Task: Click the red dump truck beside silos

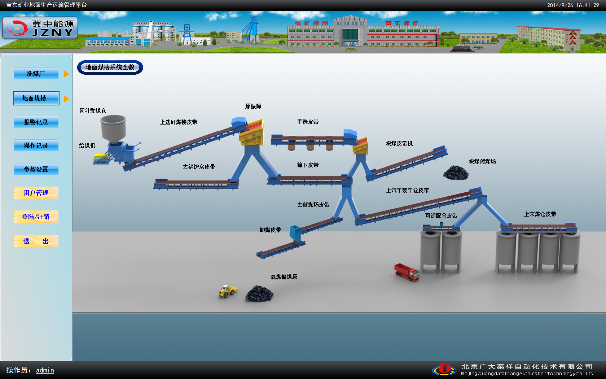Action: tap(407, 272)
